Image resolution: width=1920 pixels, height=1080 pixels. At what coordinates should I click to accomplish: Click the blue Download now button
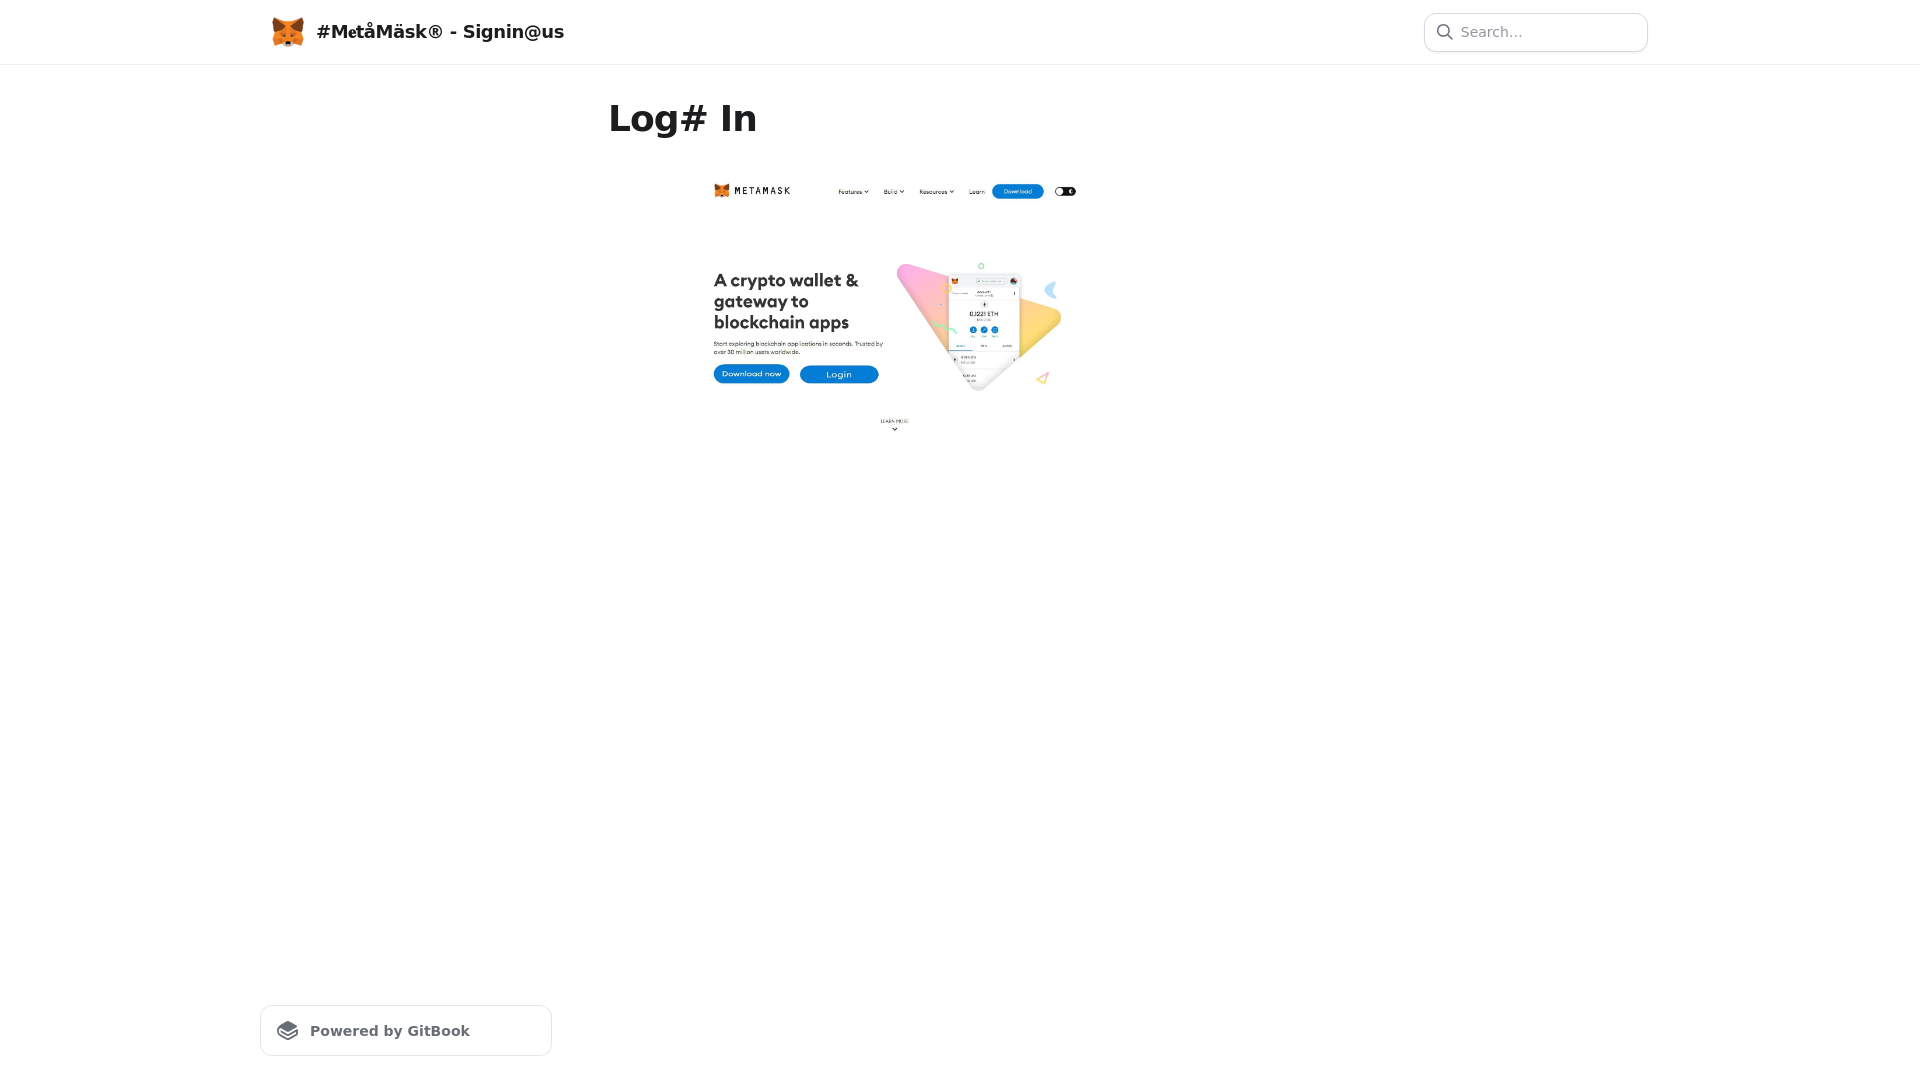pyautogui.click(x=751, y=374)
